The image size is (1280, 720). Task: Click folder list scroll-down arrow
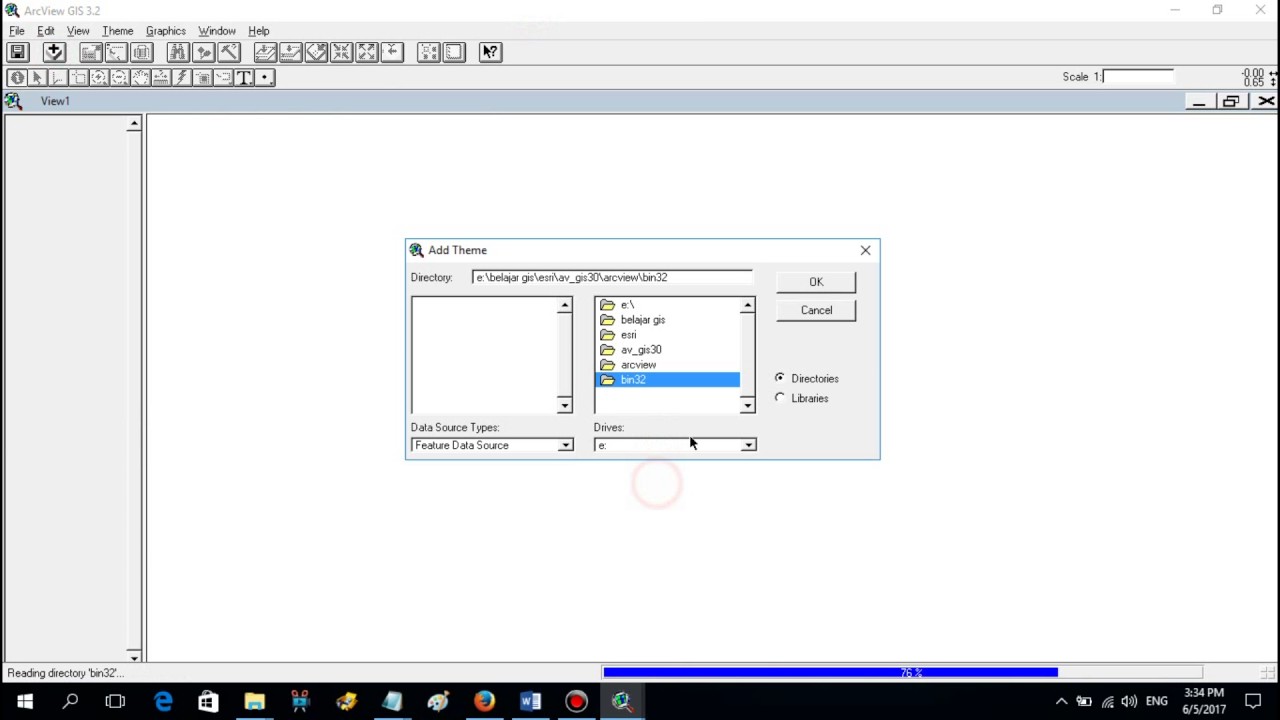(x=748, y=405)
